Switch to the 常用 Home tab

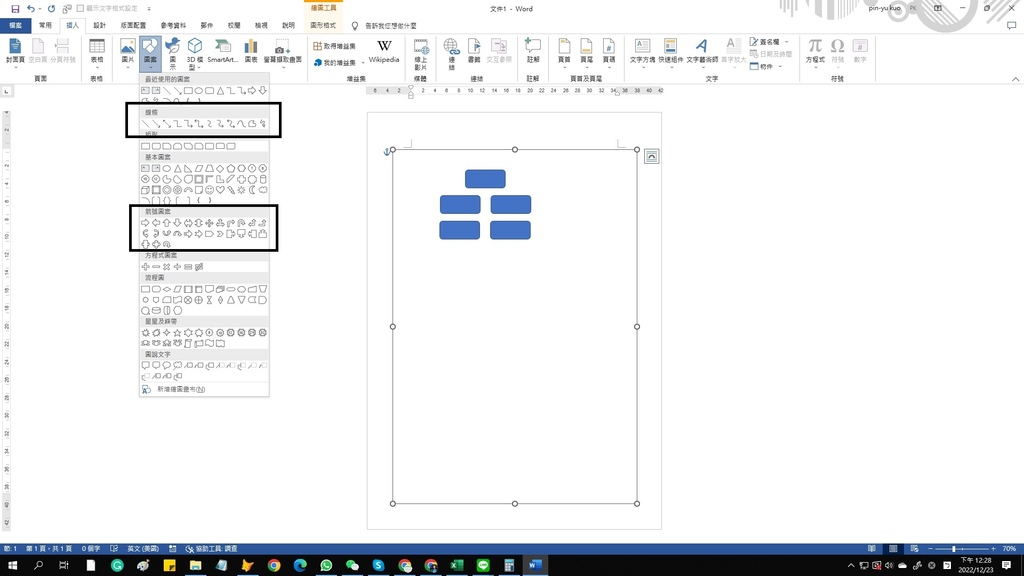click(45, 25)
